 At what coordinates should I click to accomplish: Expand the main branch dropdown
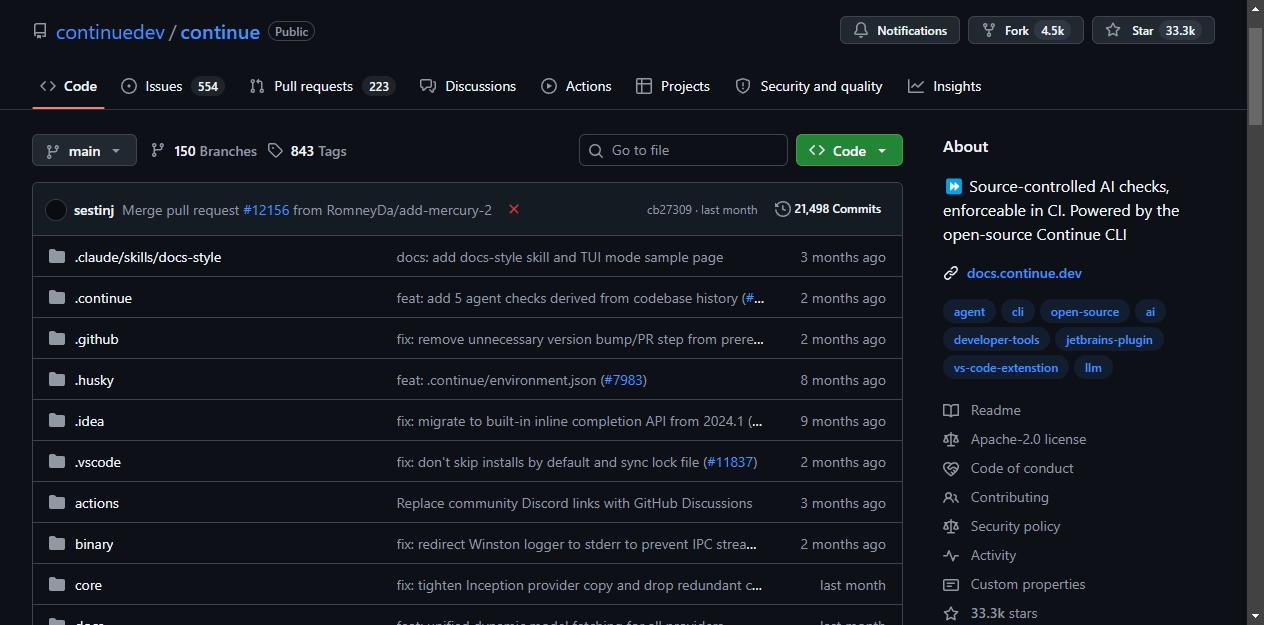point(84,150)
